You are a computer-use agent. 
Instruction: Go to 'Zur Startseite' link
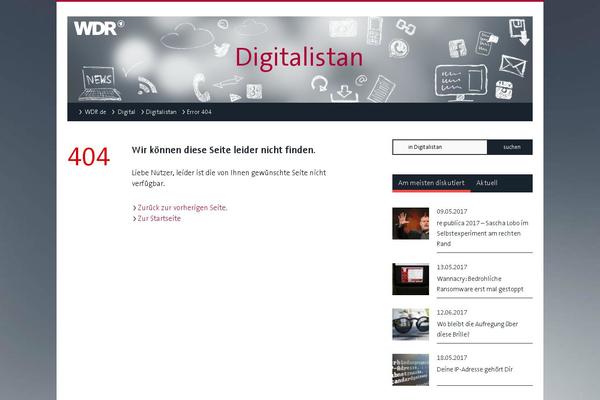click(x=159, y=218)
